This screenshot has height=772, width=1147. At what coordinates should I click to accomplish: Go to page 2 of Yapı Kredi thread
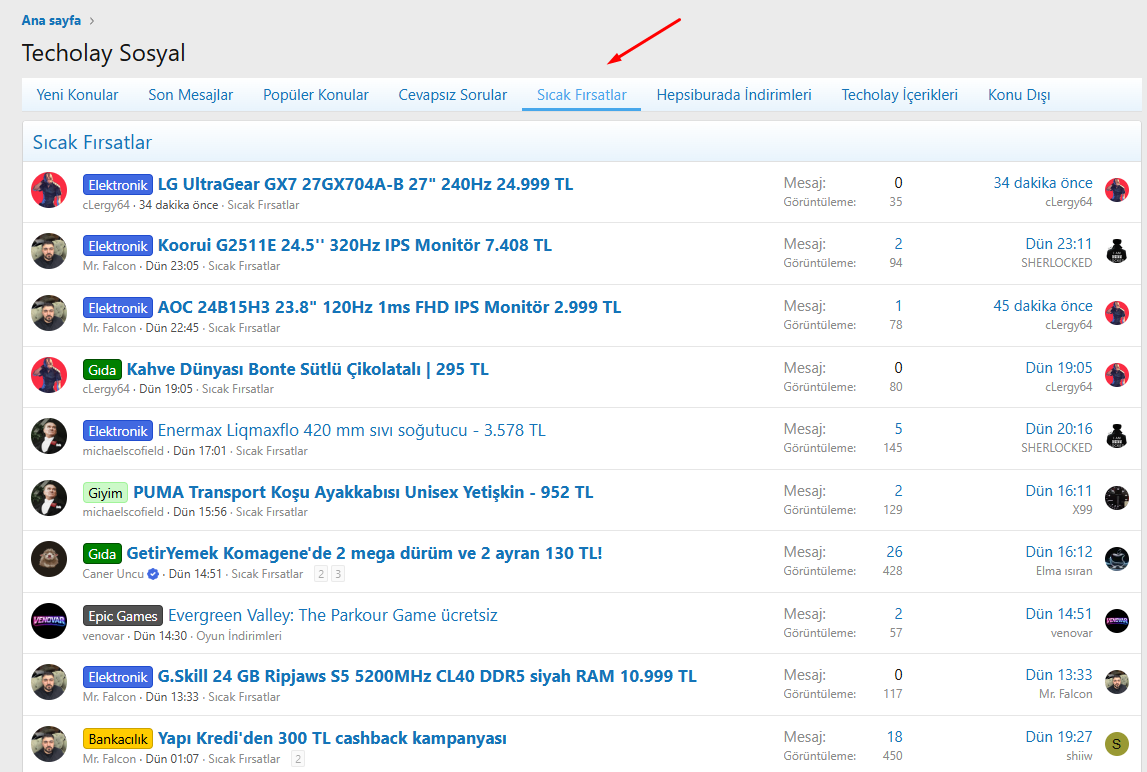[x=298, y=759]
